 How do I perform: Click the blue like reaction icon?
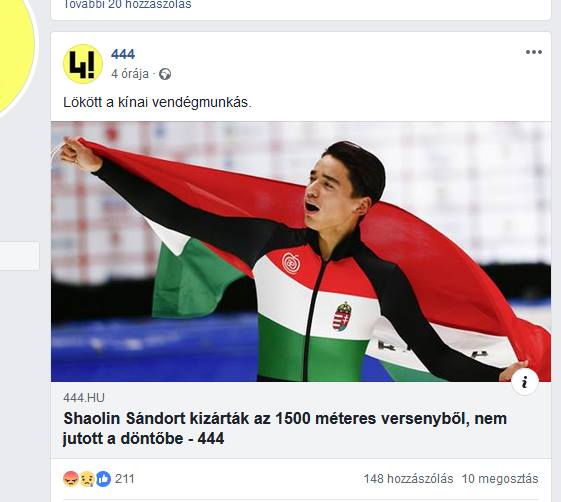tap(103, 478)
